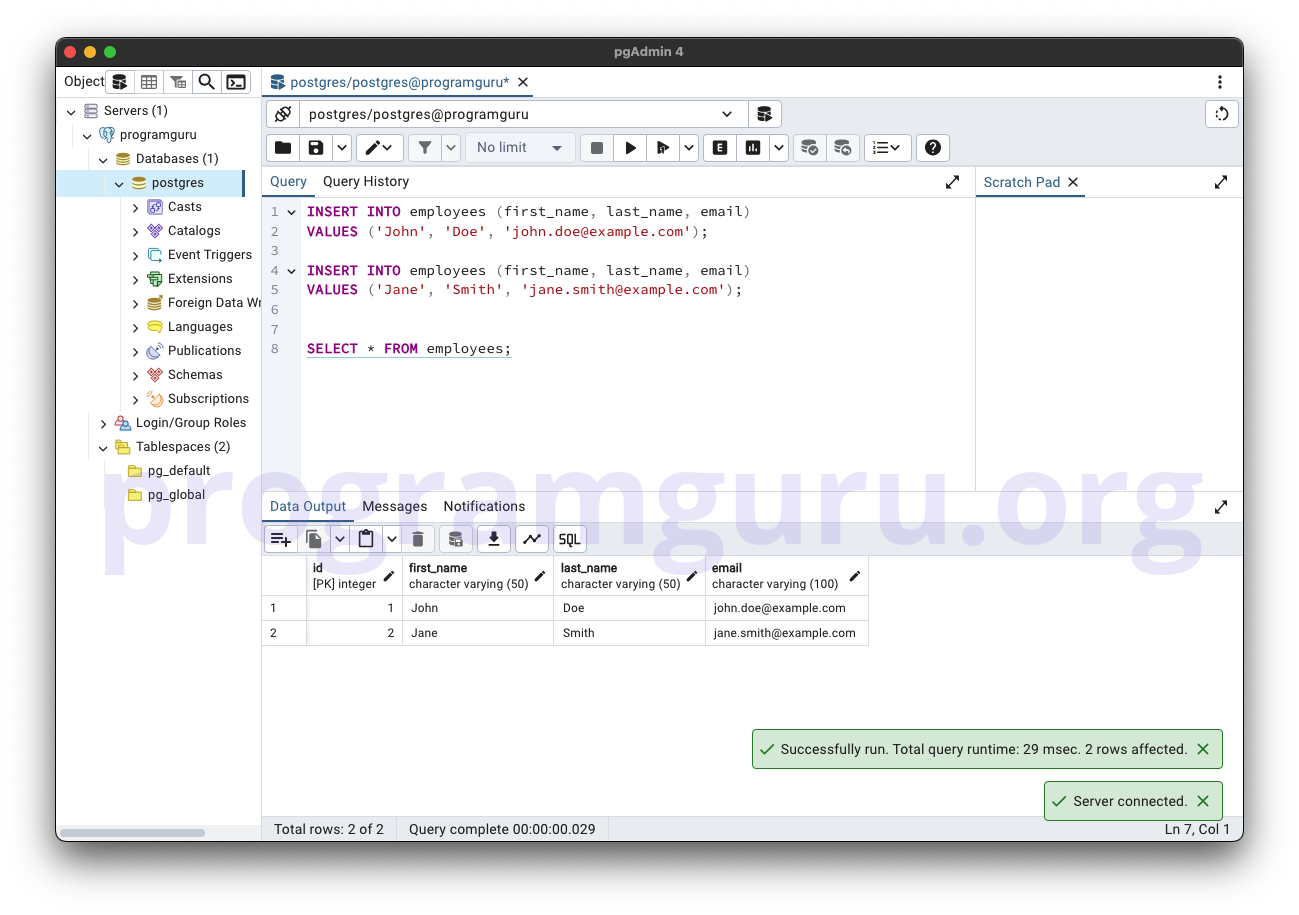Open the explain options dropdown arrow

click(778, 148)
